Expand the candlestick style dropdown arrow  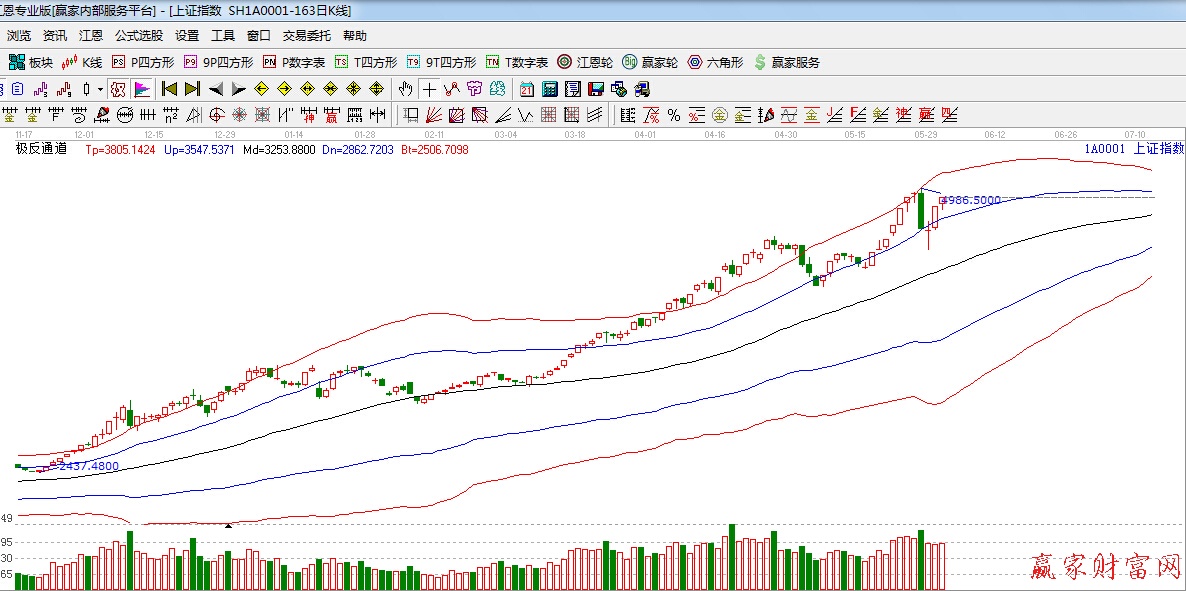[100, 89]
